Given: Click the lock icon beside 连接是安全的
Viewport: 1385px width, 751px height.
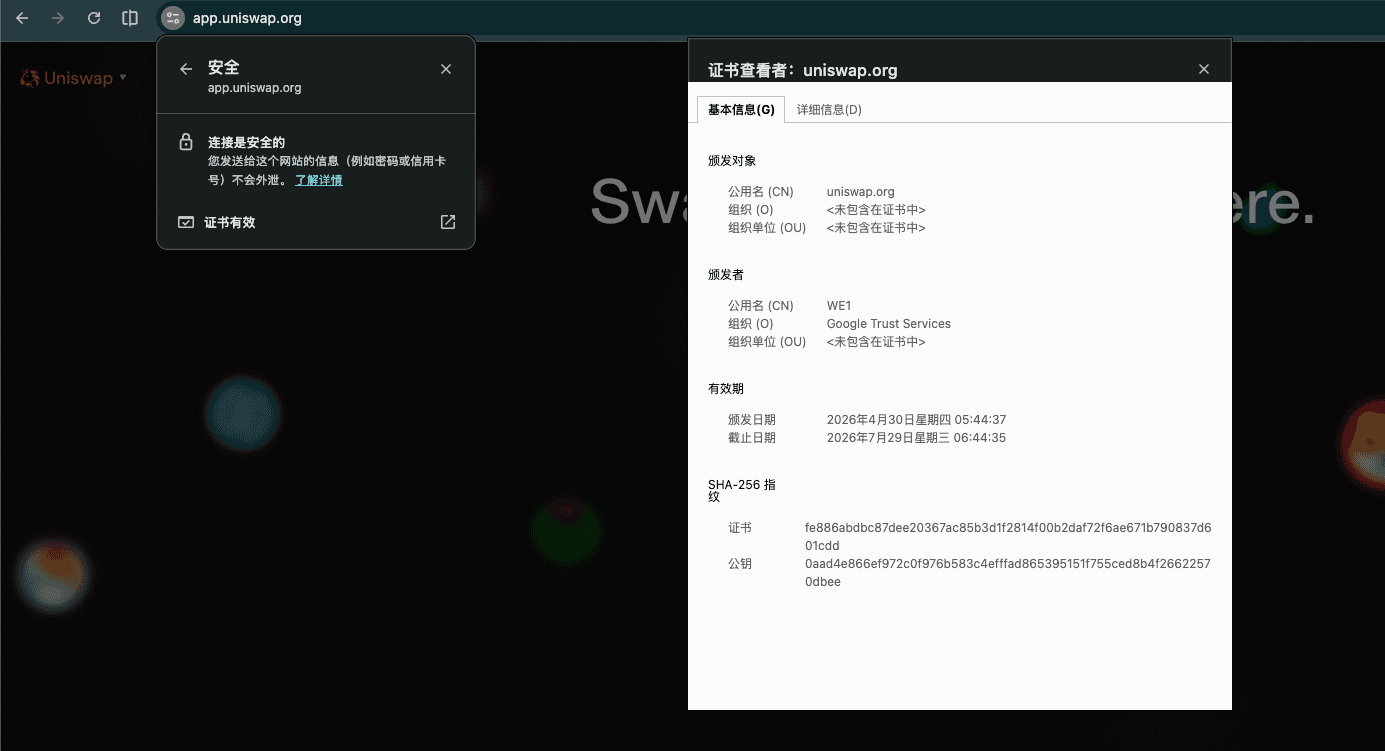Looking at the screenshot, I should (186, 142).
